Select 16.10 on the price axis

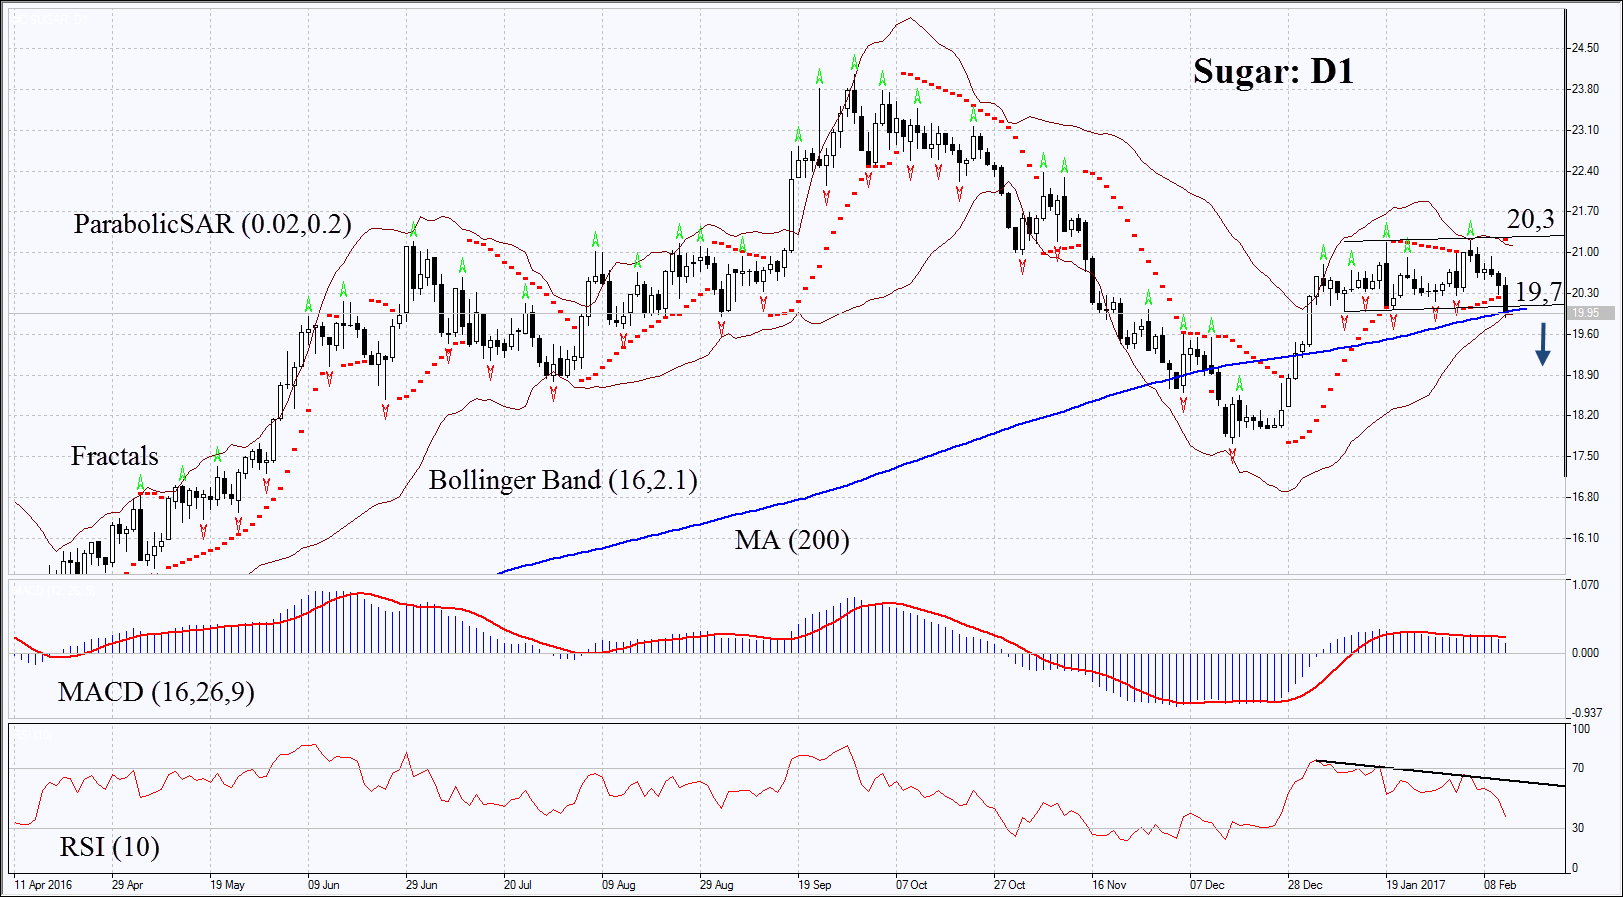point(1585,538)
